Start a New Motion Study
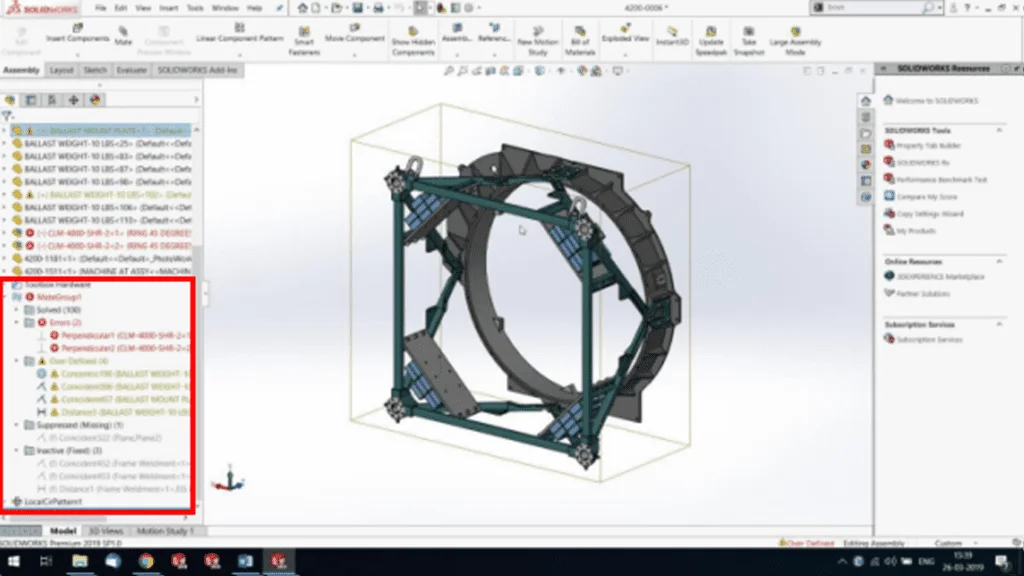The width and height of the screenshot is (1024, 576). (537, 40)
